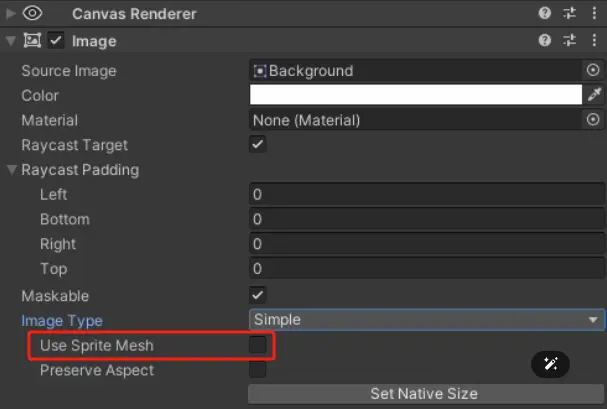Open Image component help reference
607x409 pixels.
coord(545,40)
